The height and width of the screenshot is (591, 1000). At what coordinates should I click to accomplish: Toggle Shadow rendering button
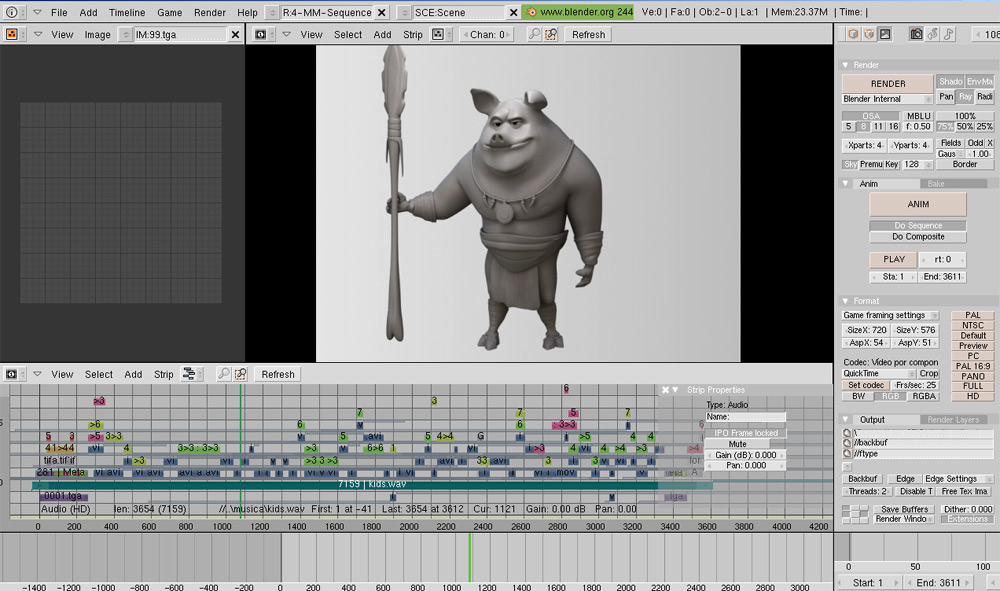[x=950, y=82]
